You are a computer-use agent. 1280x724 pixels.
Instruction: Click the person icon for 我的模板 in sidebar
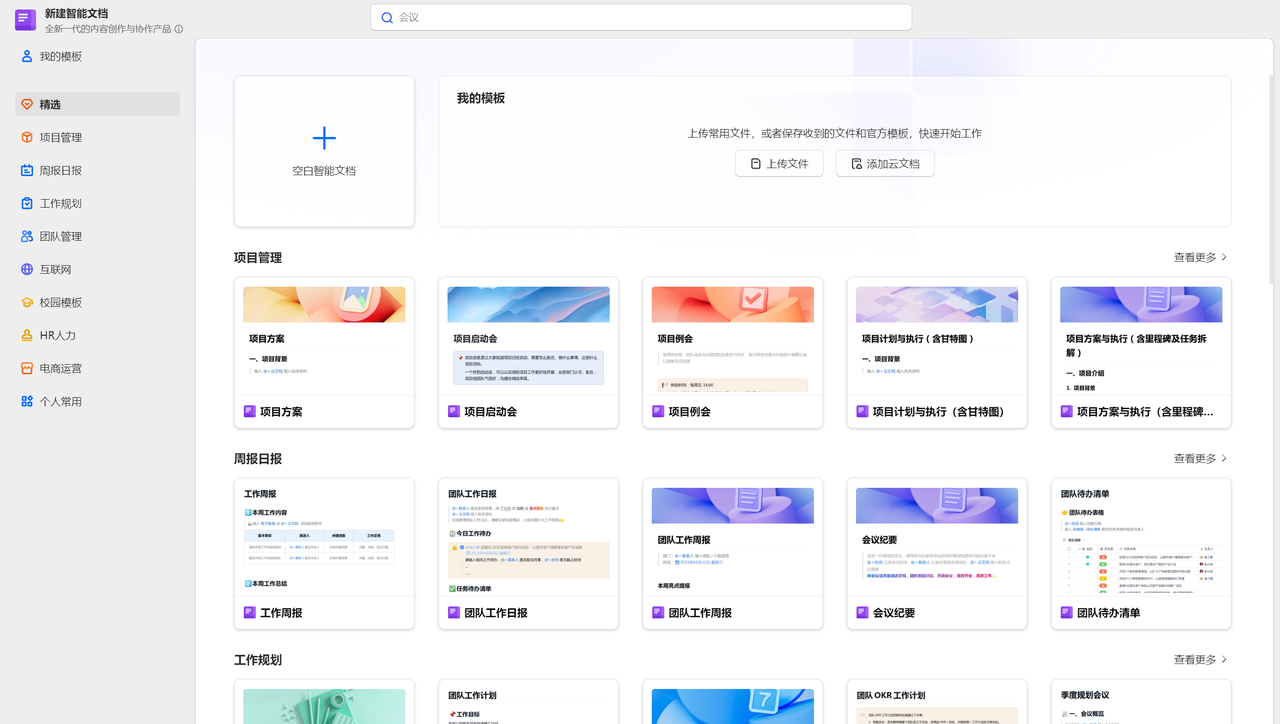pyautogui.click(x=27, y=56)
